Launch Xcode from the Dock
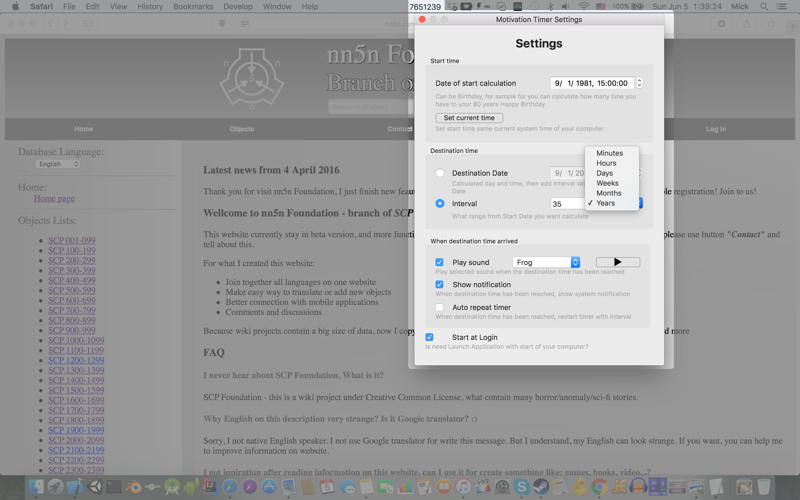 pos(75,487)
